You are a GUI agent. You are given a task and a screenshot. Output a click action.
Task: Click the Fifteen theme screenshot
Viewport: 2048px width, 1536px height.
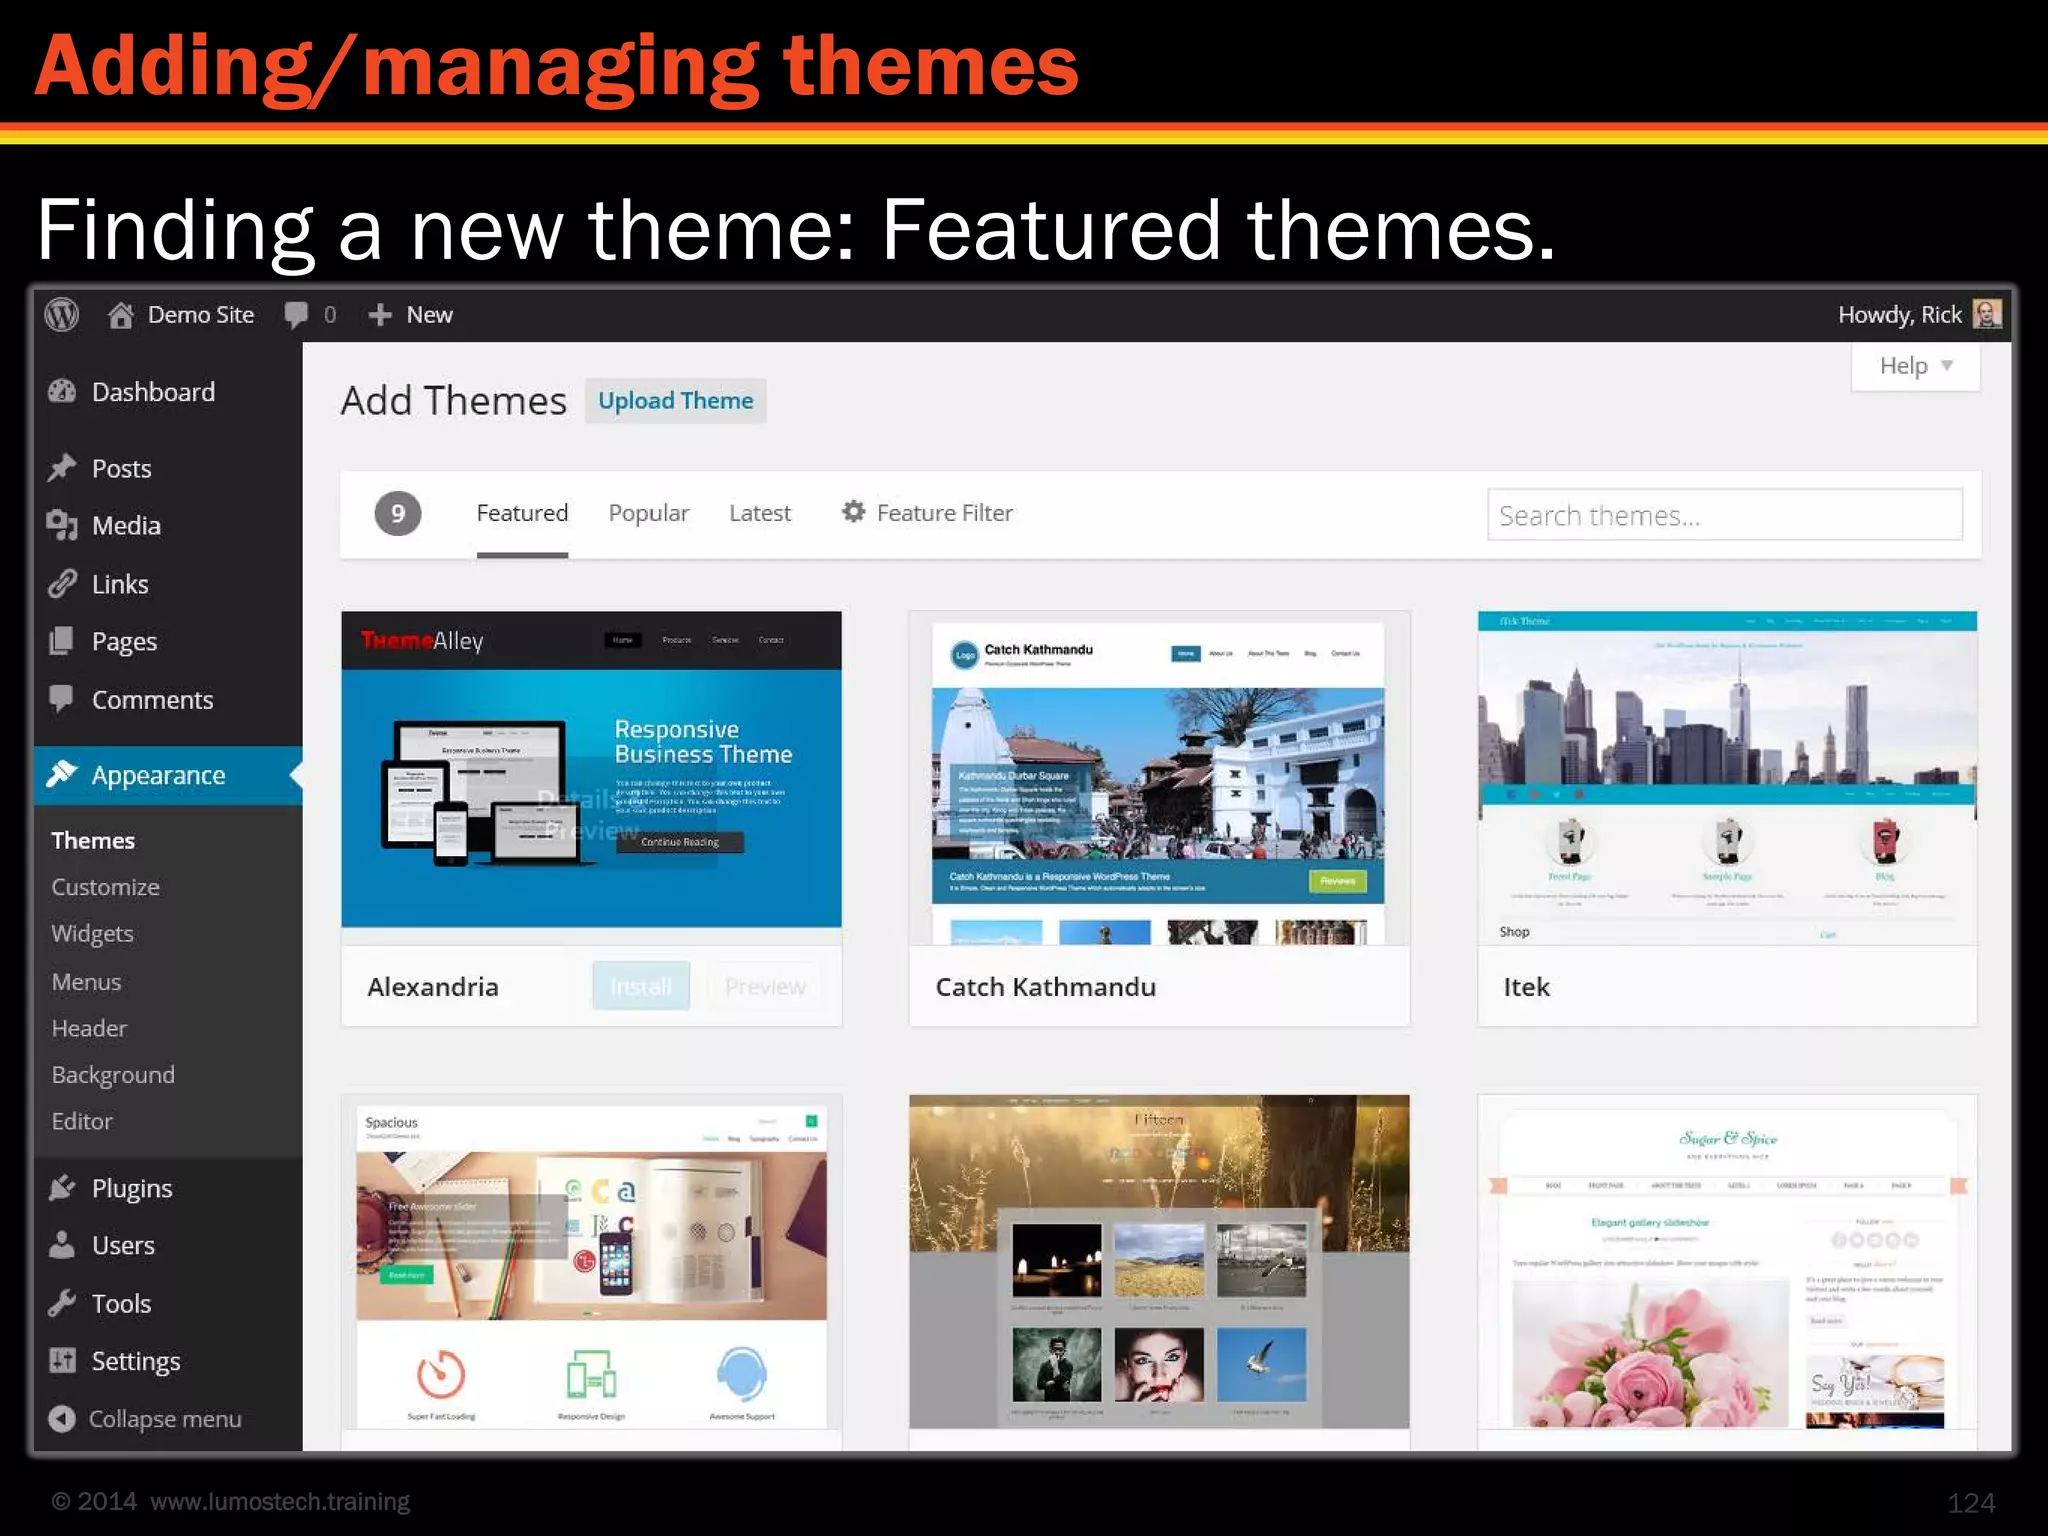[1159, 1262]
